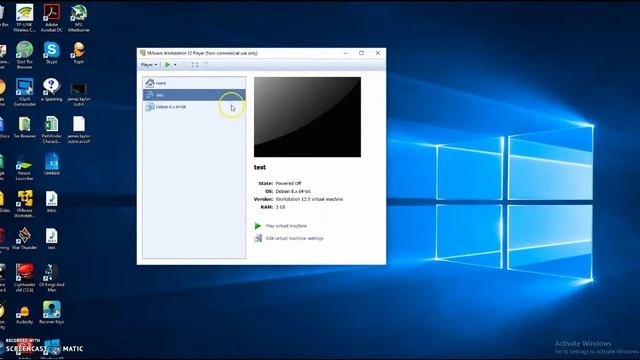The image size is (640, 360).
Task: Select white james taylor outro file icon
Action: pyautogui.click(x=79, y=129)
